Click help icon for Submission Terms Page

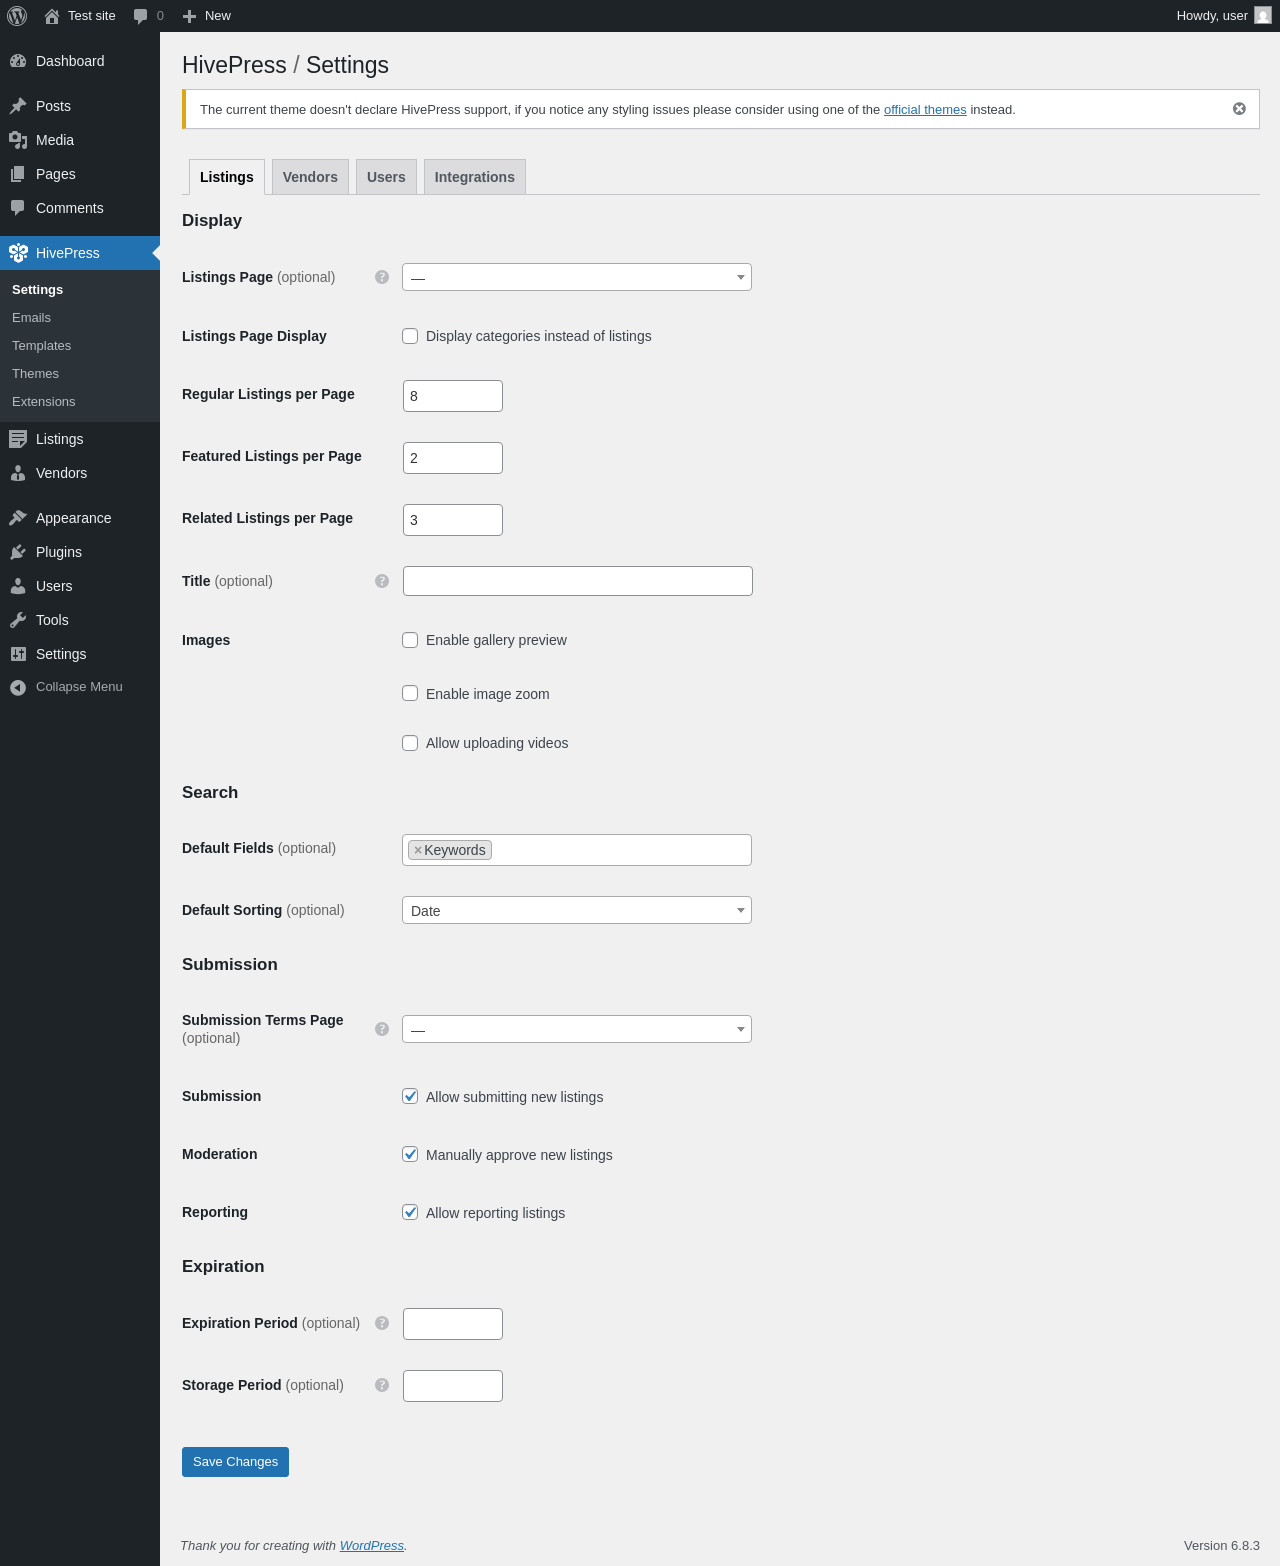click(382, 1029)
